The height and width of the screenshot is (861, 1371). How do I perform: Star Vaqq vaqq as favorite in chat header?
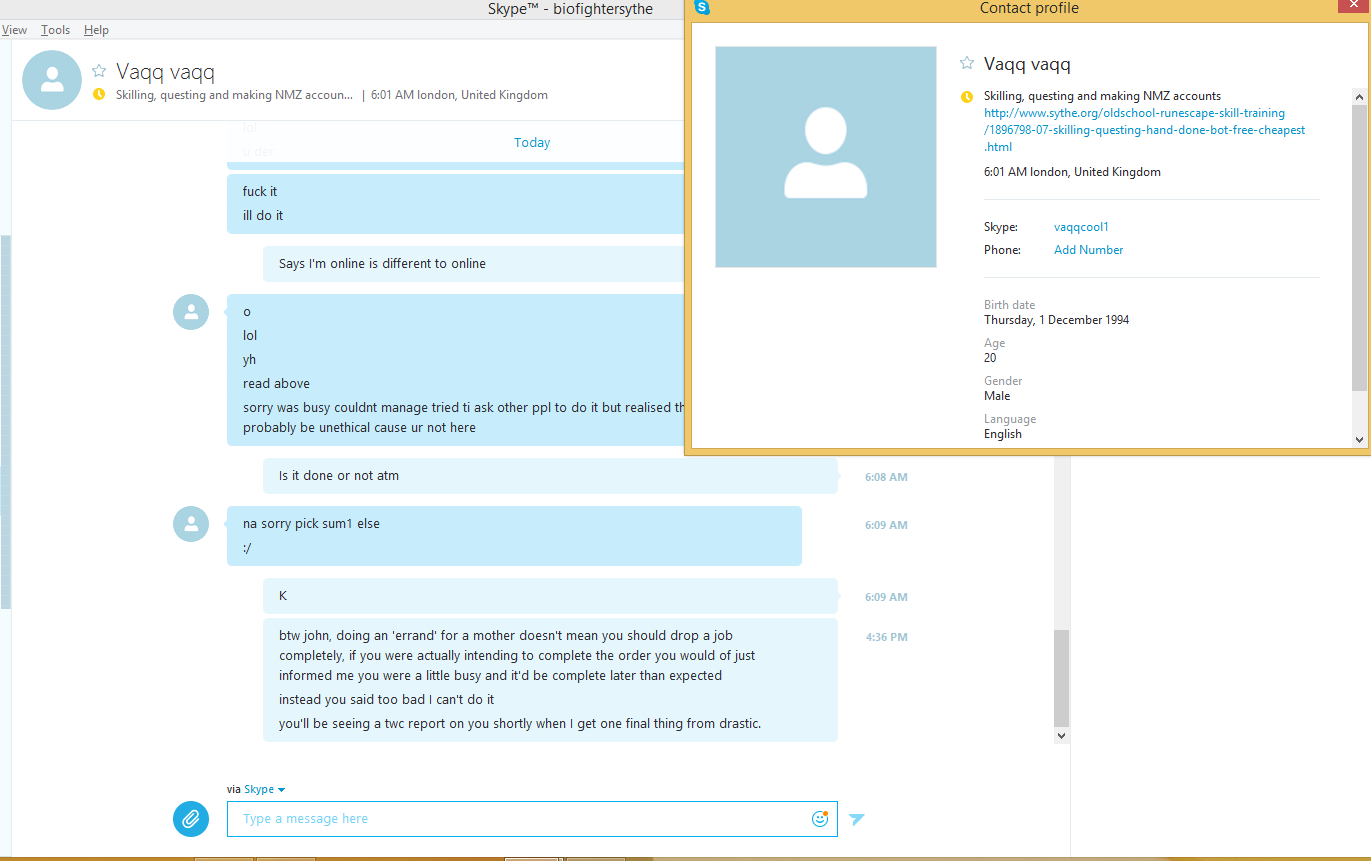[99, 71]
